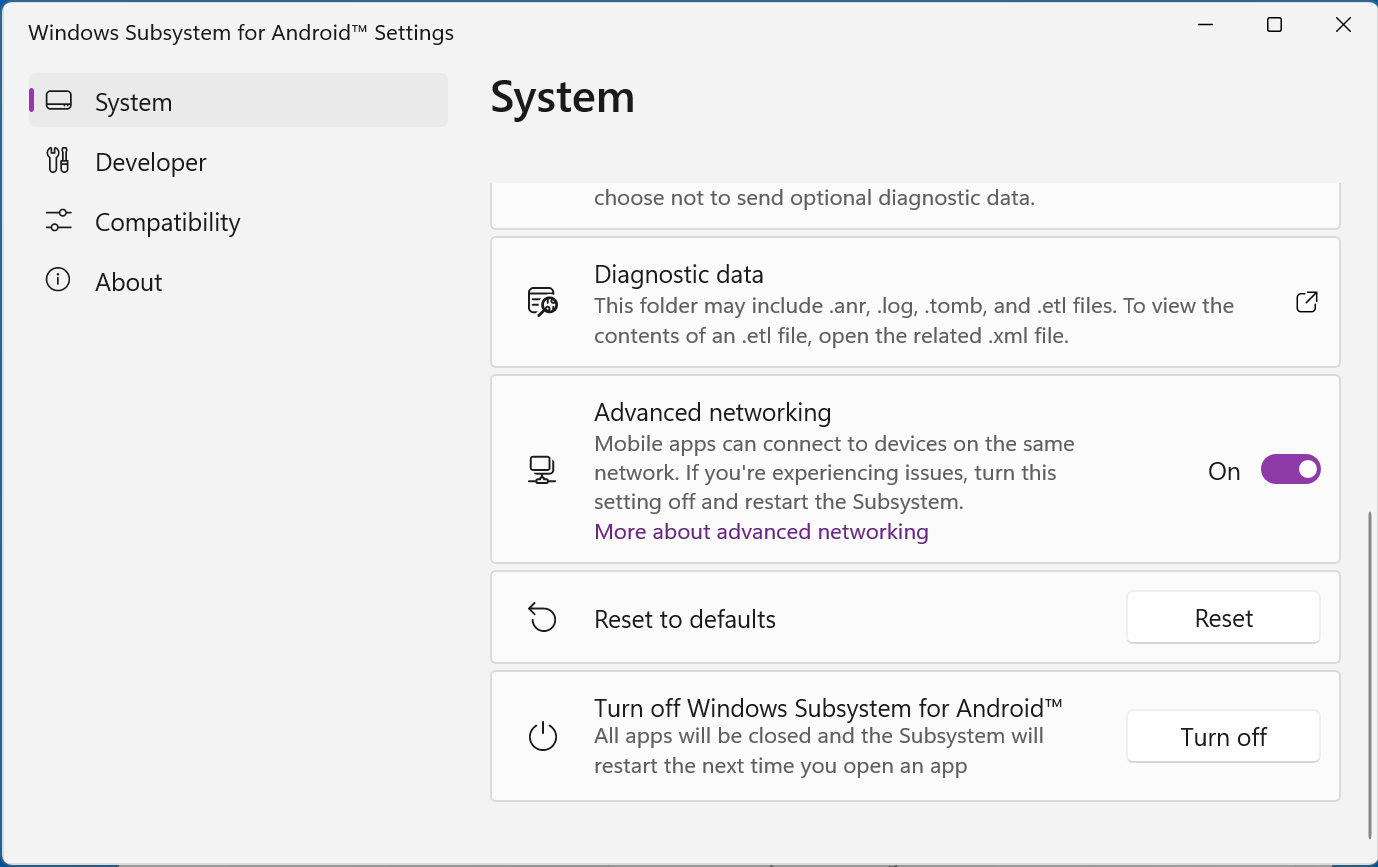Toggle Advanced networking switch off
The width and height of the screenshot is (1378, 867).
(x=1290, y=469)
